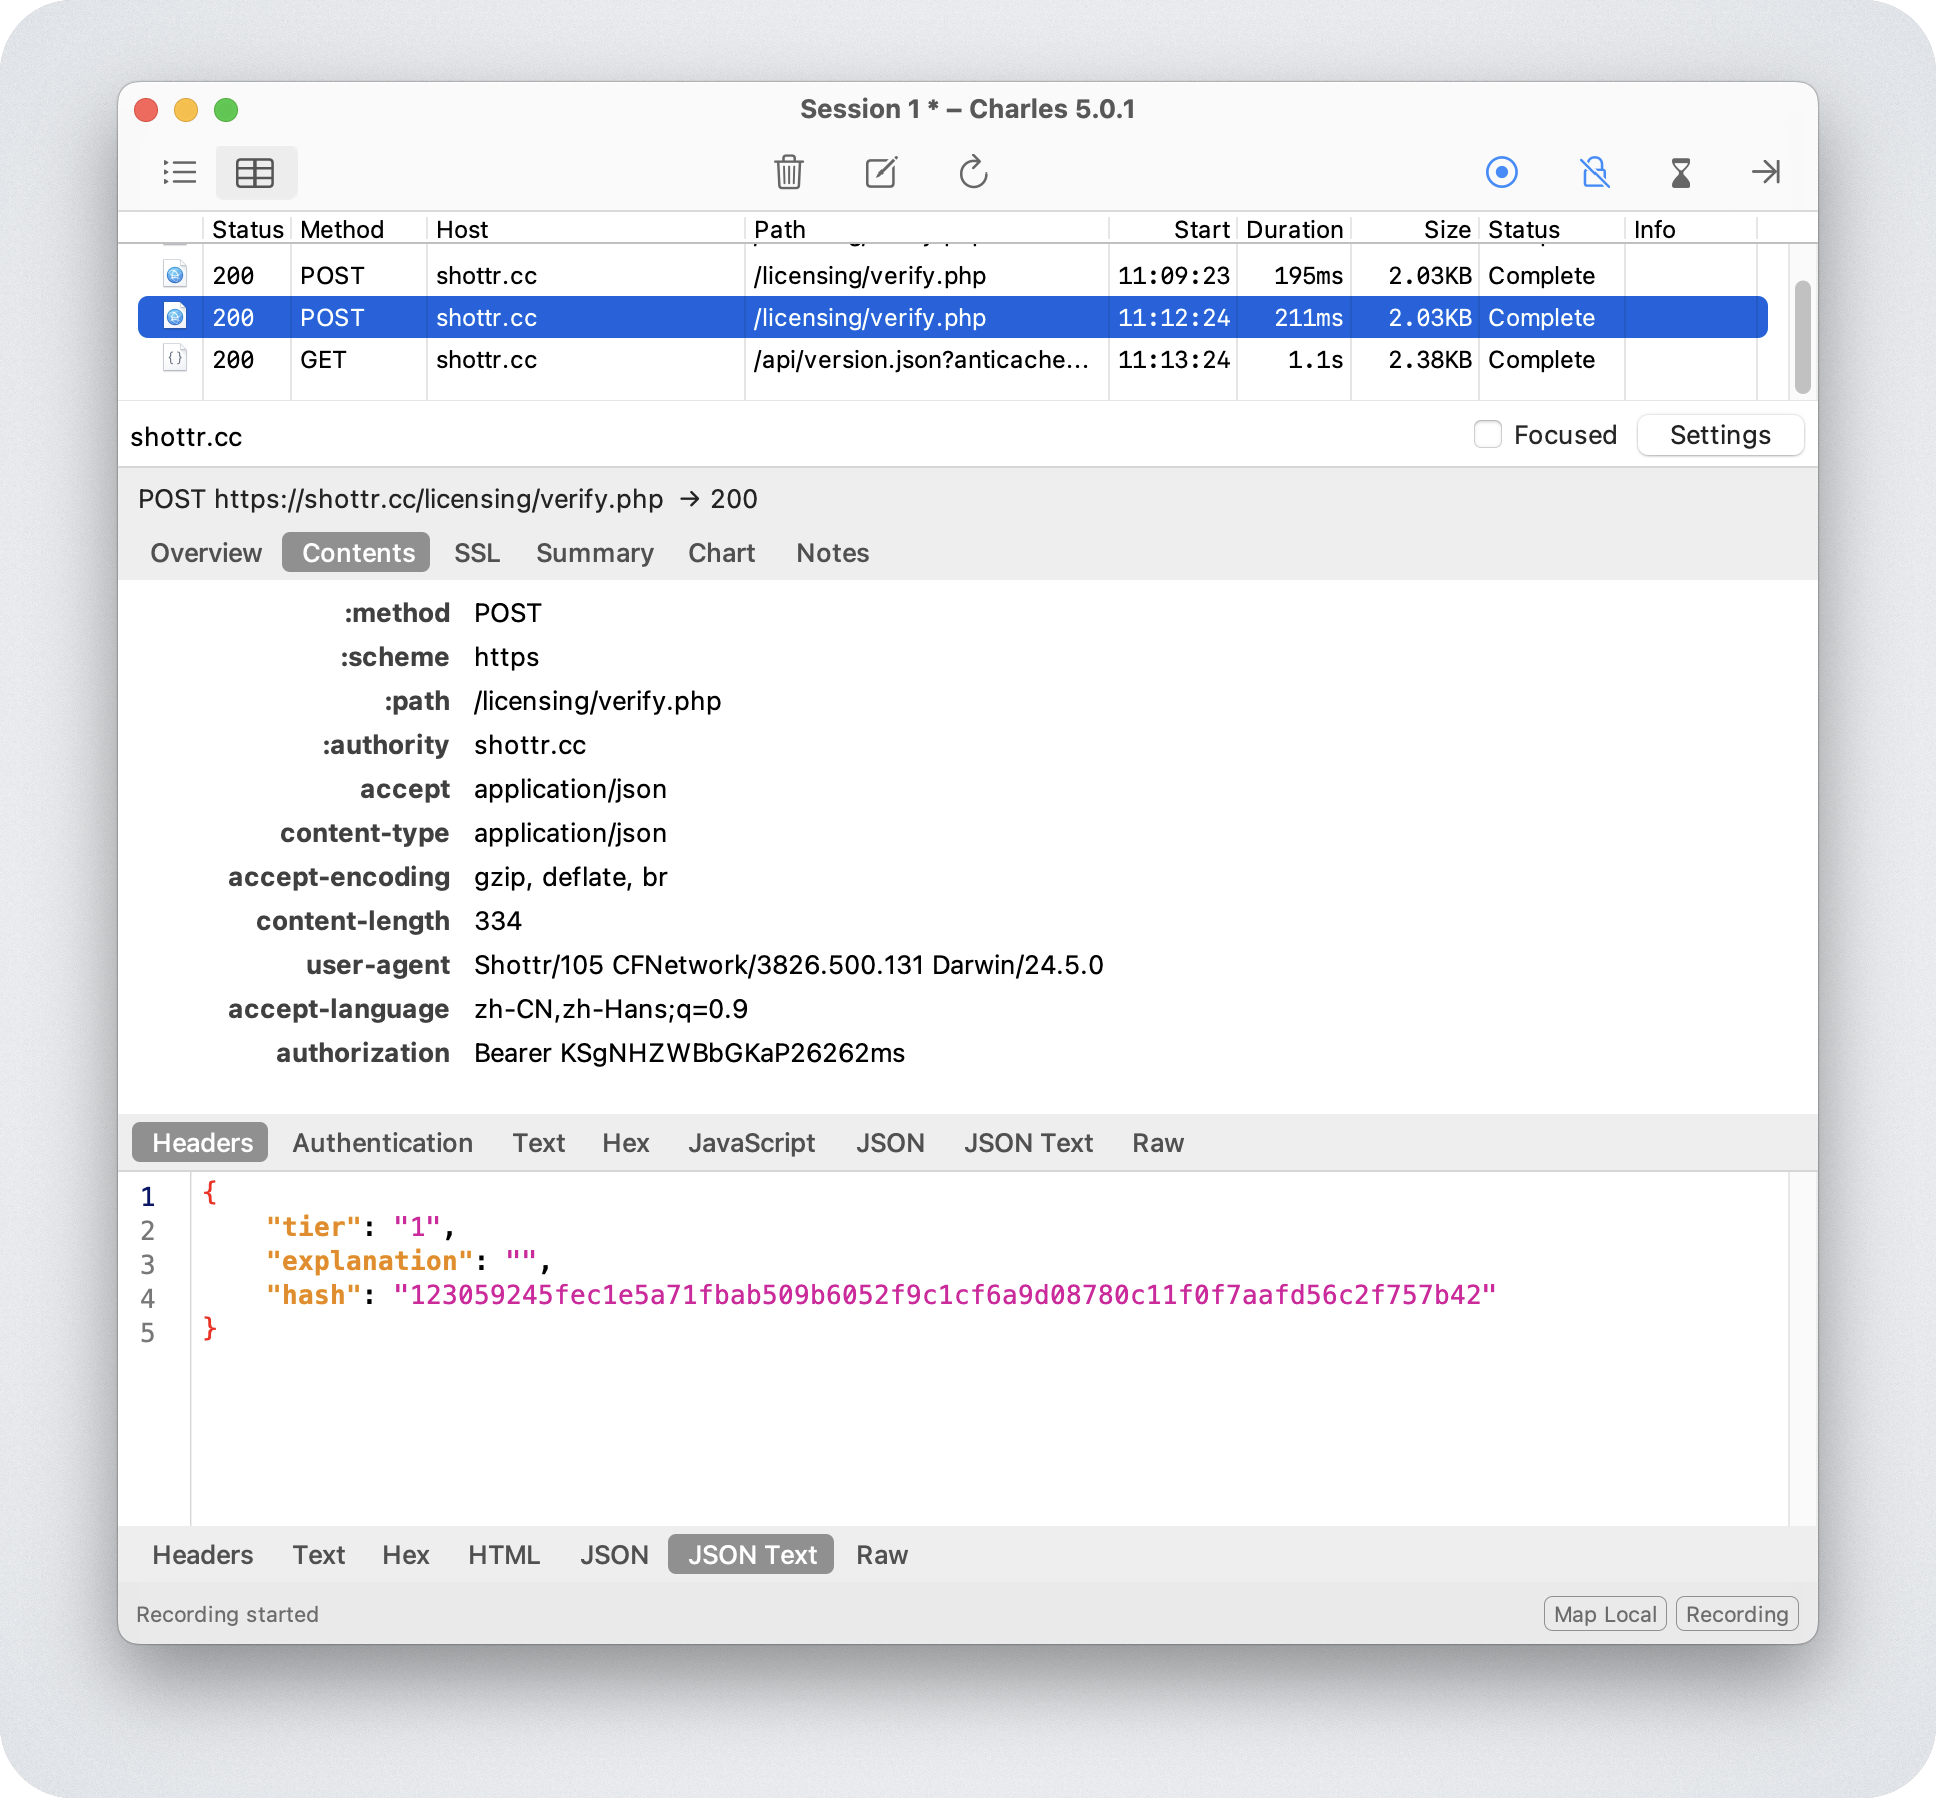Click the user-agent header value
The height and width of the screenshot is (1798, 1936).
[x=788, y=965]
